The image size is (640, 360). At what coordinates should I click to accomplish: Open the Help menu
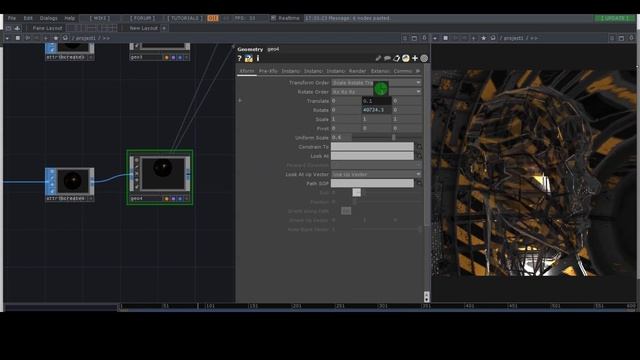[70, 18]
